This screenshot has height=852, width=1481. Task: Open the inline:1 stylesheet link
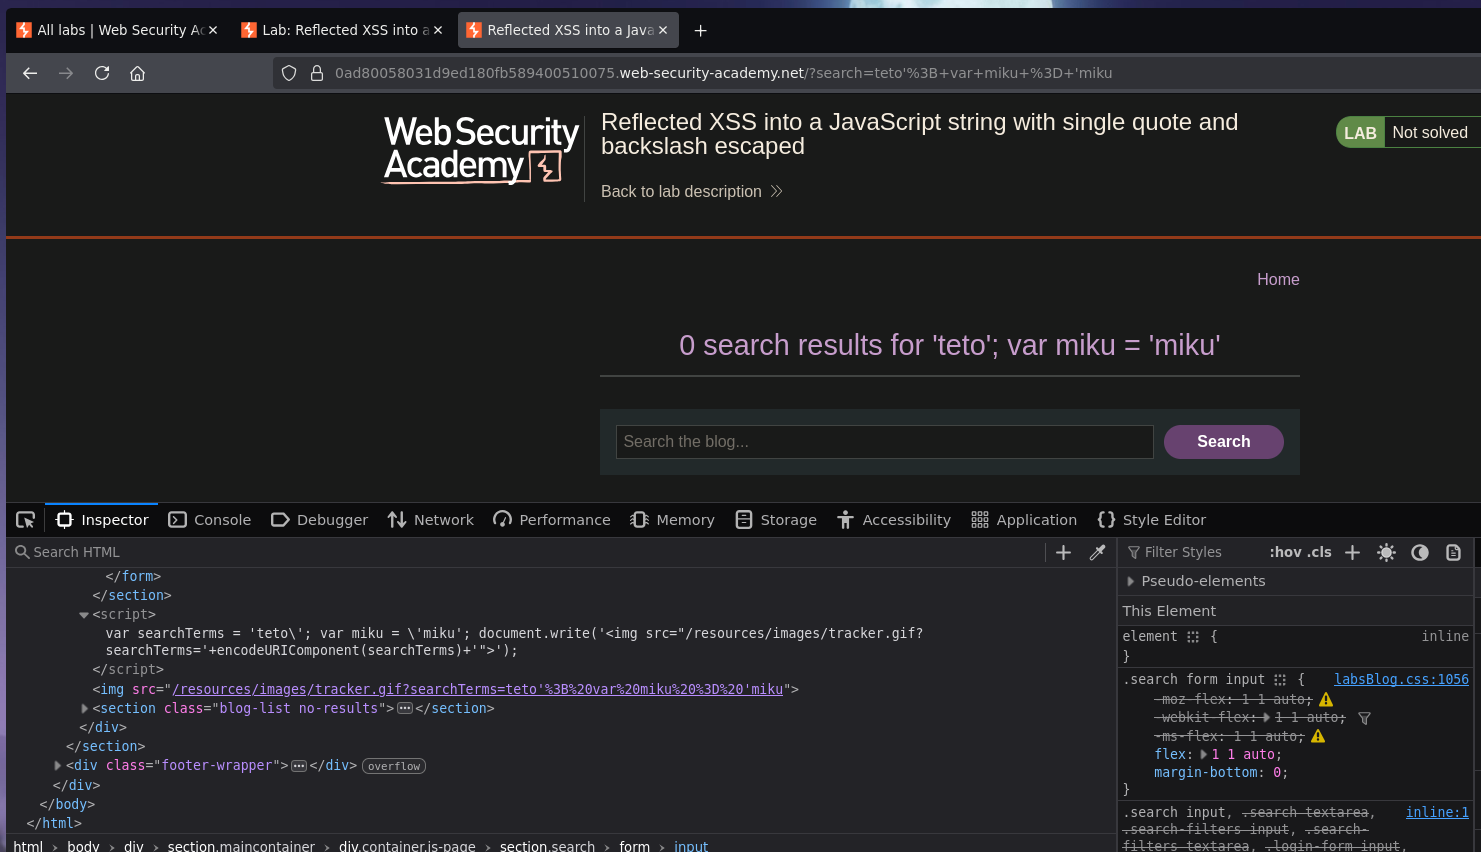coord(1437,813)
